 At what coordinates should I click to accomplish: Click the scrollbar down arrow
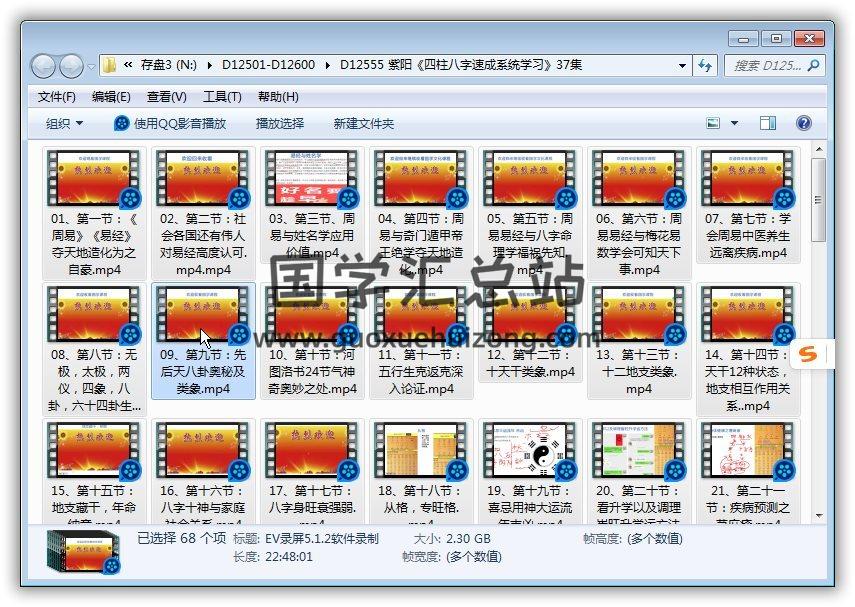tap(818, 515)
